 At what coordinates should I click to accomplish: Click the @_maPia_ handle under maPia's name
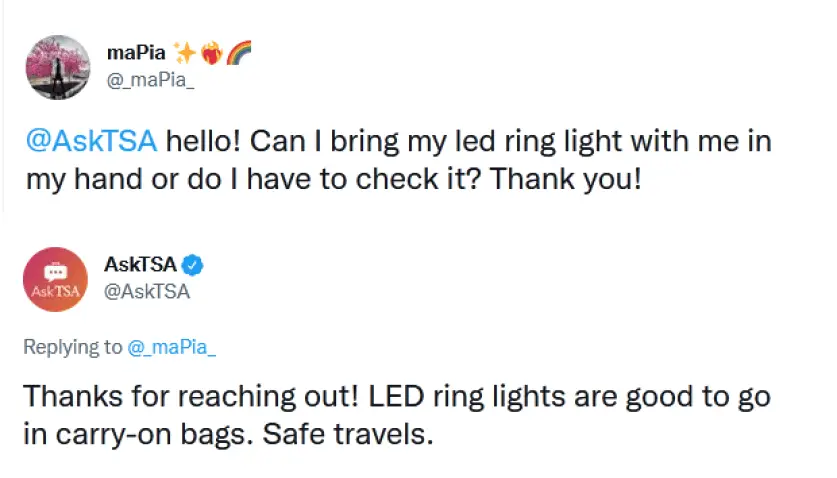coord(151,82)
